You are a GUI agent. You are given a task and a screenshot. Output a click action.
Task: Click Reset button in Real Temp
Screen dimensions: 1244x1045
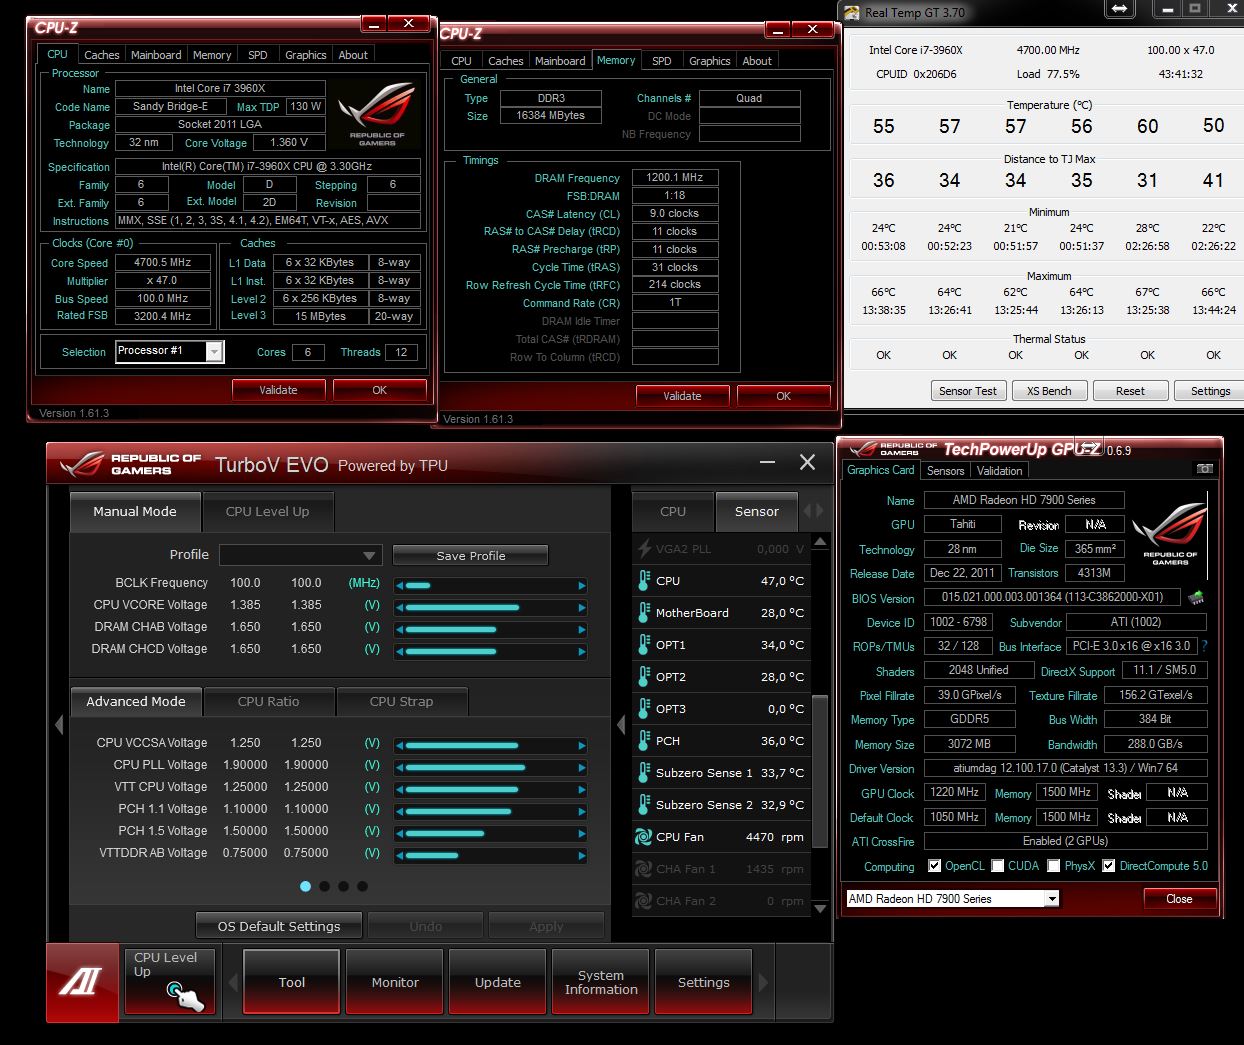[1130, 391]
